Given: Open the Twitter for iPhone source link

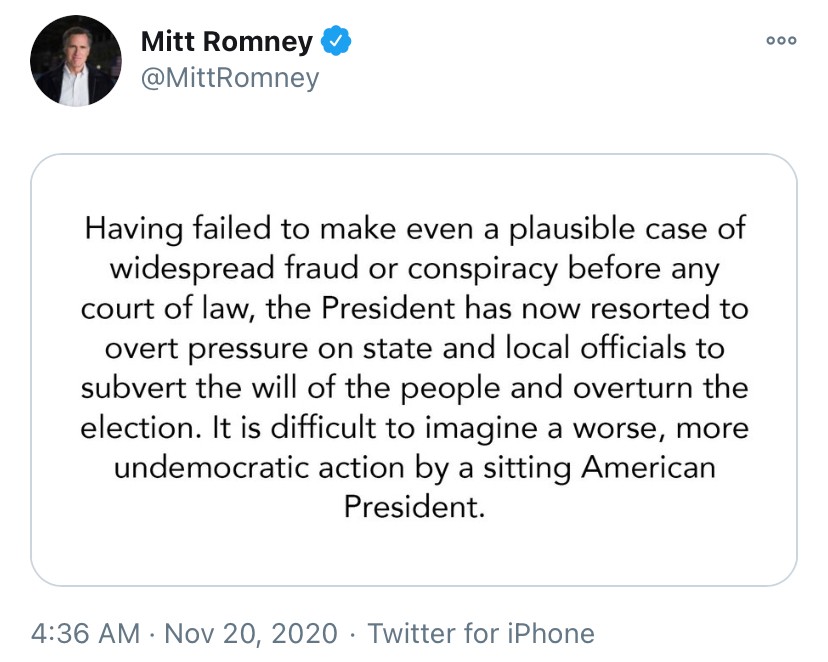Looking at the screenshot, I should coord(481,633).
